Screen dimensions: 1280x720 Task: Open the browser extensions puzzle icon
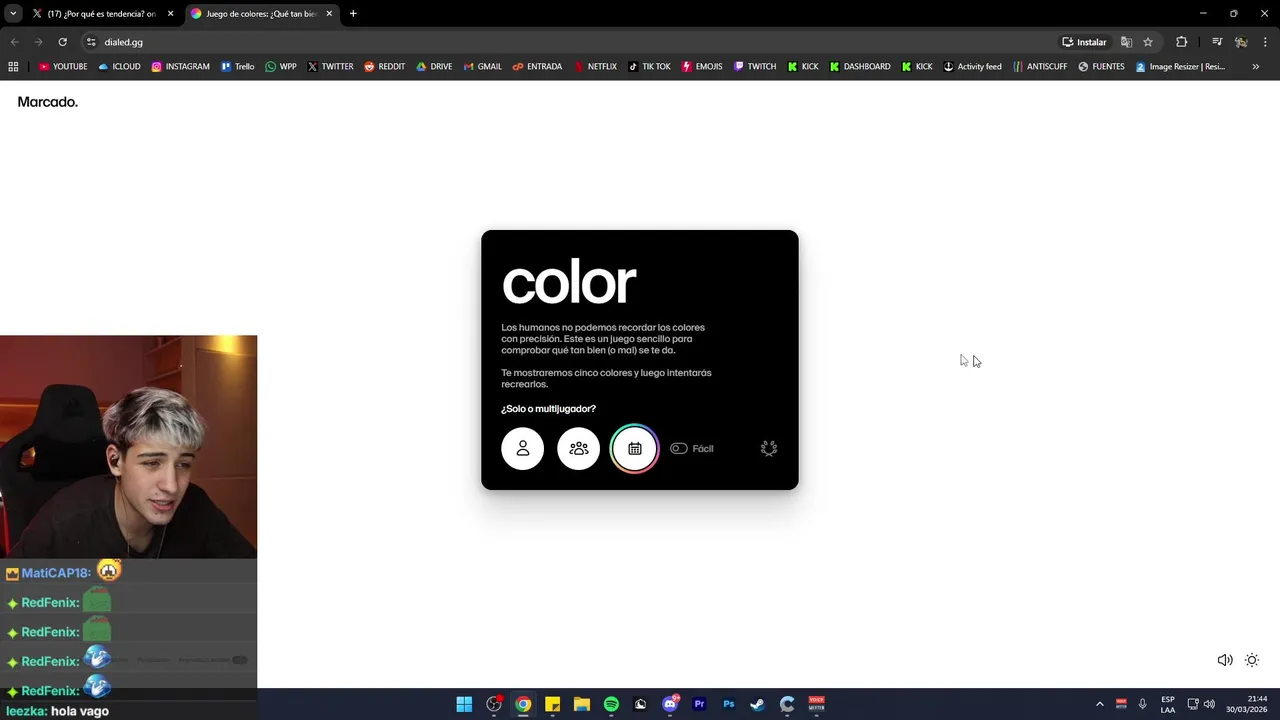click(x=1181, y=42)
